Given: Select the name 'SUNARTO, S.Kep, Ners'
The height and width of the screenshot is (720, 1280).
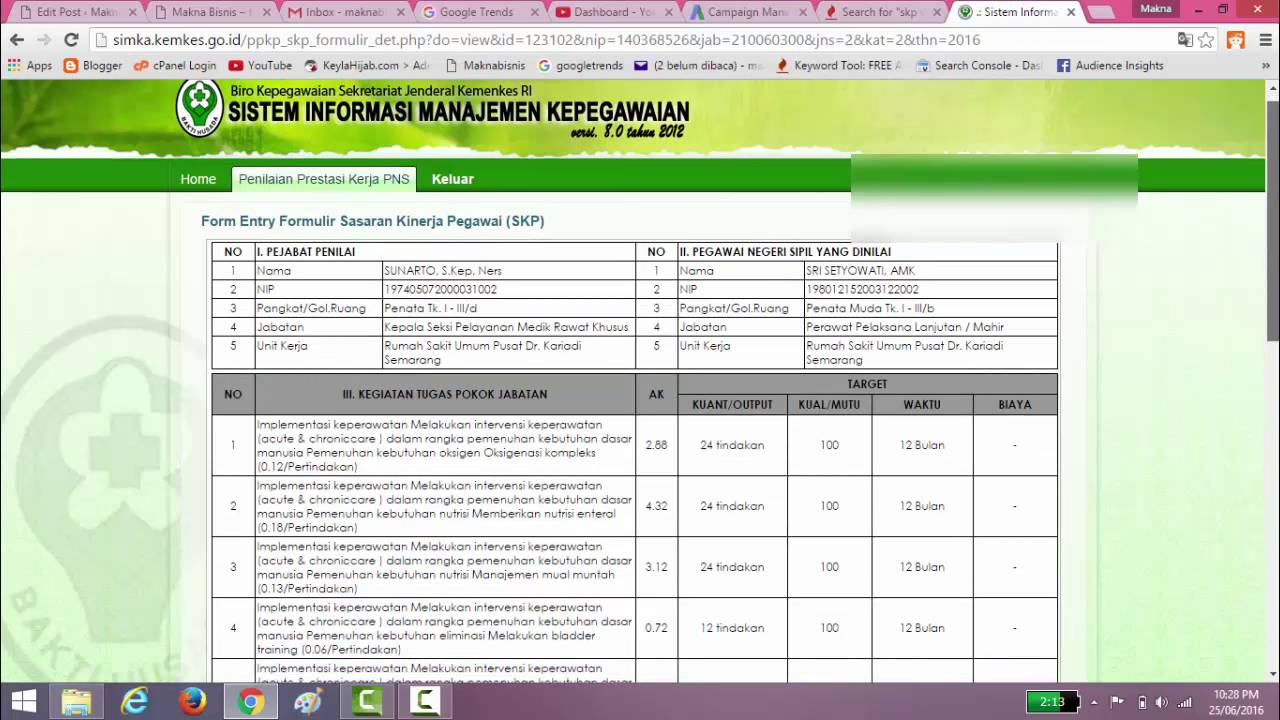Looking at the screenshot, I should (x=443, y=270).
